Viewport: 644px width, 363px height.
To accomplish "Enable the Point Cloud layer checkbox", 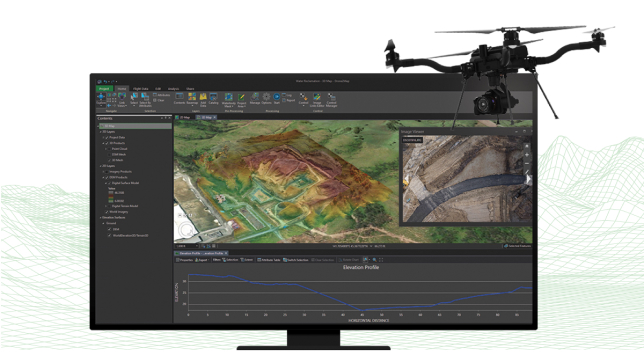I will pos(110,149).
